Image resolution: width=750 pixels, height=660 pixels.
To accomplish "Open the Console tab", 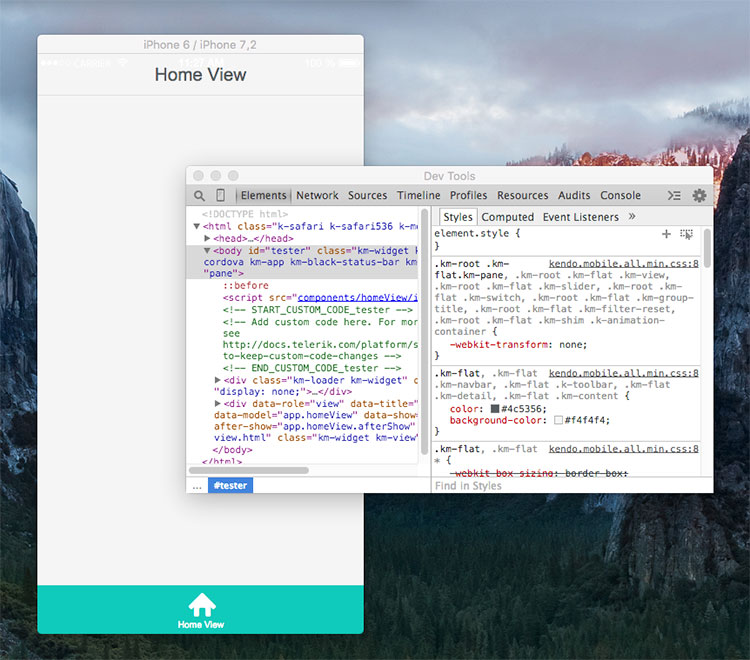I will [620, 195].
